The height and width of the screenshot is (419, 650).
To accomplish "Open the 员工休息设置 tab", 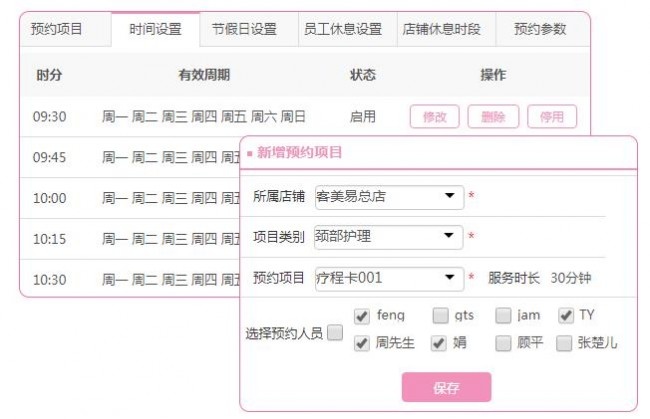I will [x=342, y=29].
